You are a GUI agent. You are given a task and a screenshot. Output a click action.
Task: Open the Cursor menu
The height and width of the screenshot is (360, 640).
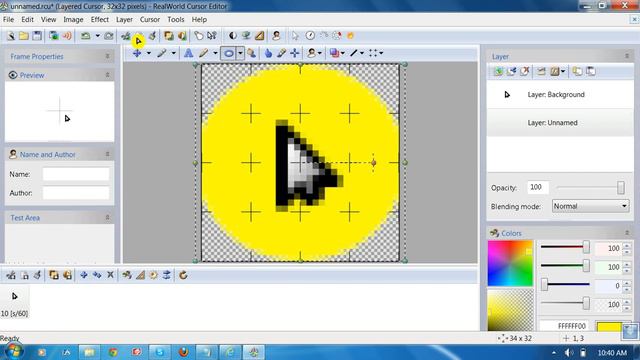coord(150,20)
